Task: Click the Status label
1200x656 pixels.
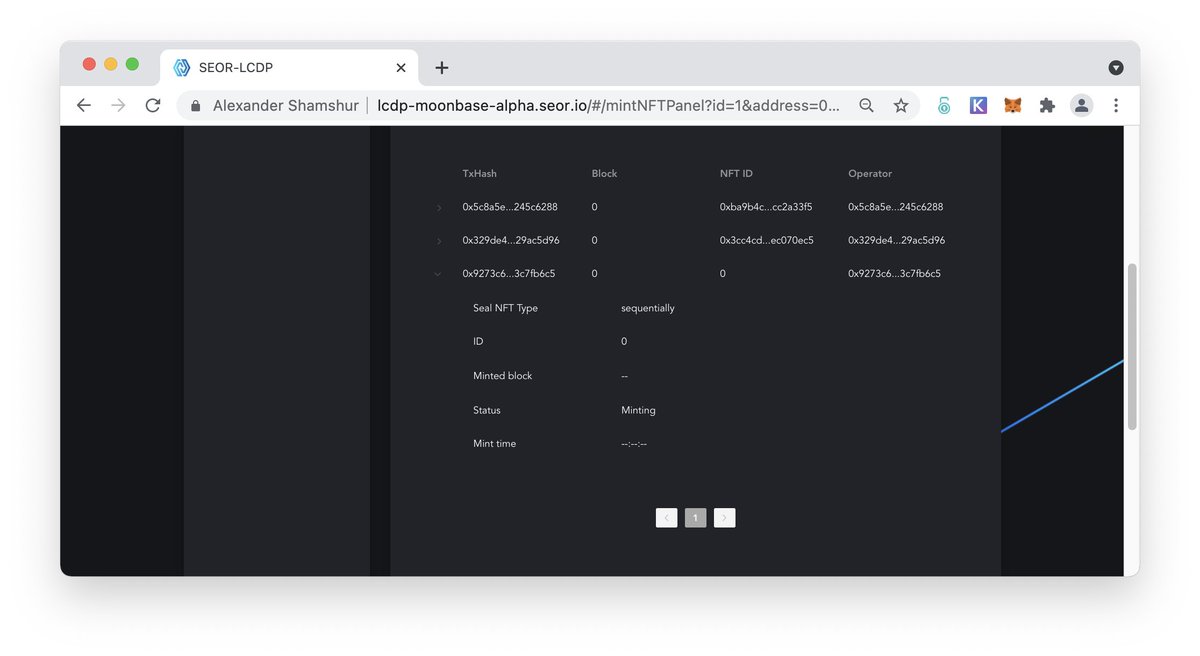Action: [x=487, y=410]
